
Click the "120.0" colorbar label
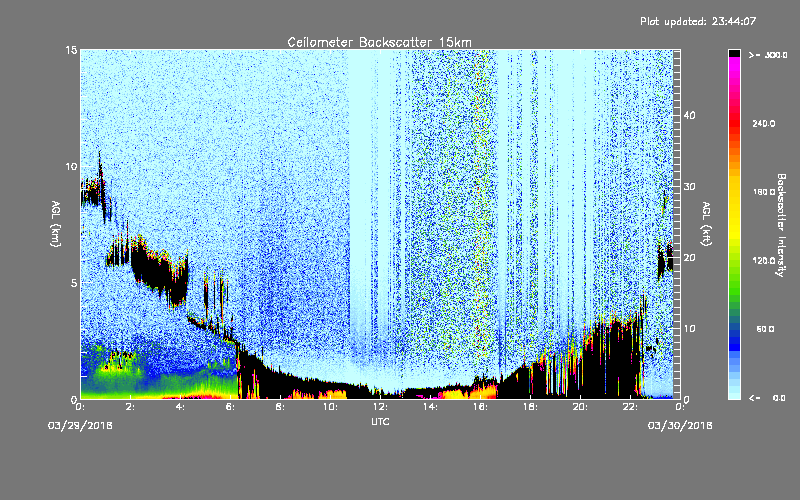(764, 260)
